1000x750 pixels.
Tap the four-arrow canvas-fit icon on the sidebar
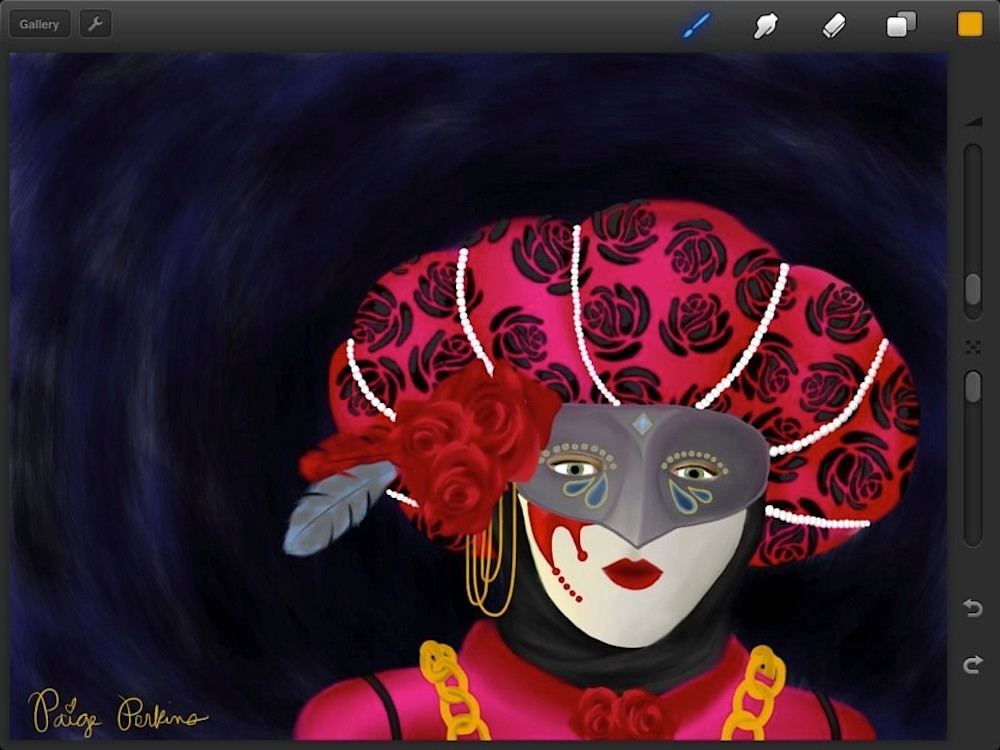972,345
